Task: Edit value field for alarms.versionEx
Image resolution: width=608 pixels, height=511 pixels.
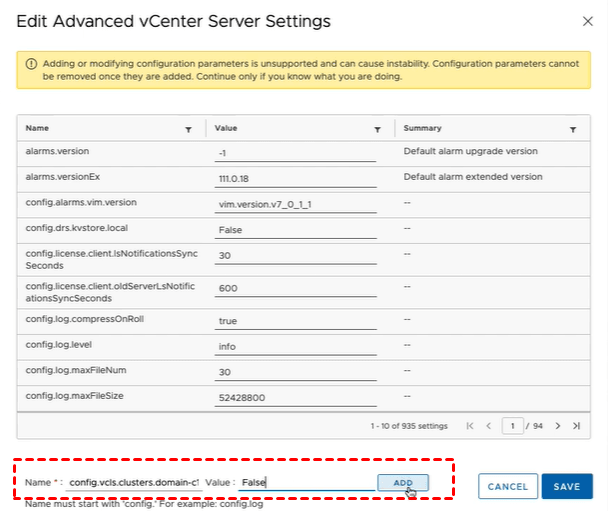Action: tap(295, 179)
